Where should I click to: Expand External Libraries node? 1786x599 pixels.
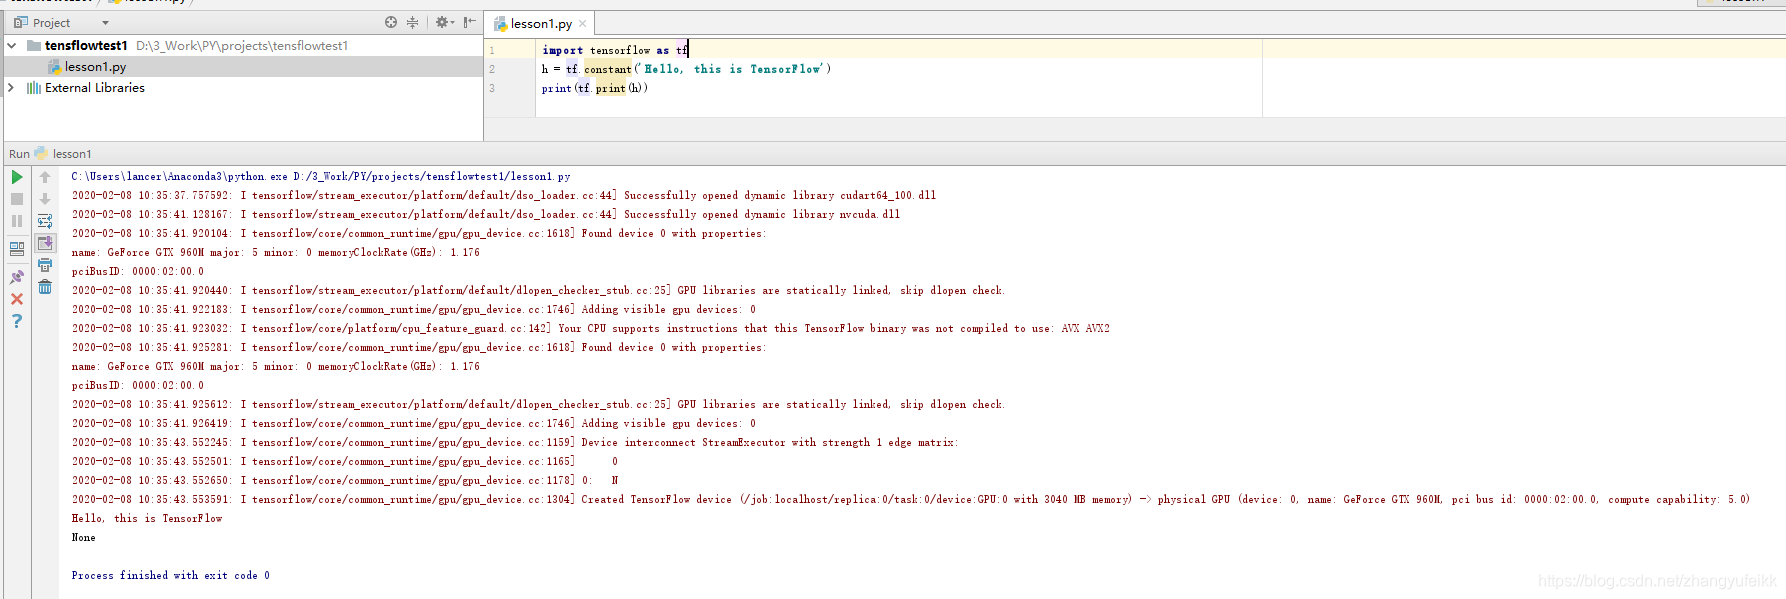pos(12,87)
